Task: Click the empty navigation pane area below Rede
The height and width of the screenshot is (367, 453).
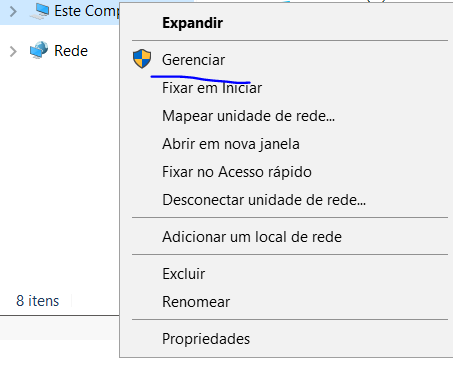Action: (x=60, y=173)
